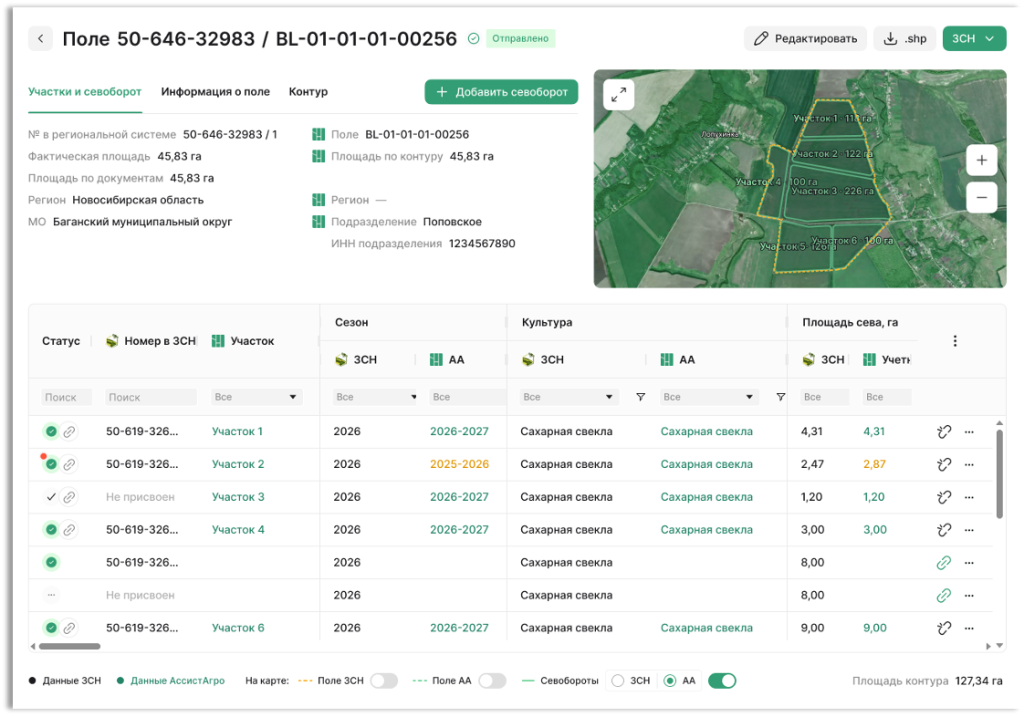Image resolution: width=1024 pixels, height=717 pixels.
Task: Open Участок filter dropdown
Action: pos(256,397)
